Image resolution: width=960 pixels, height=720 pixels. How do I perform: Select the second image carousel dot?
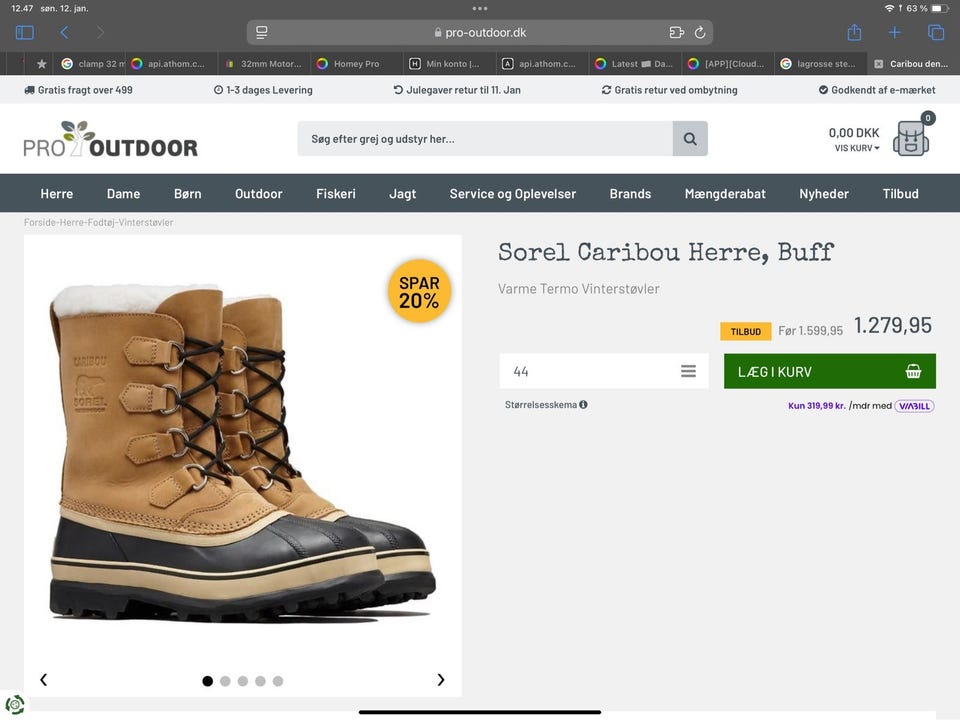pyautogui.click(x=225, y=681)
